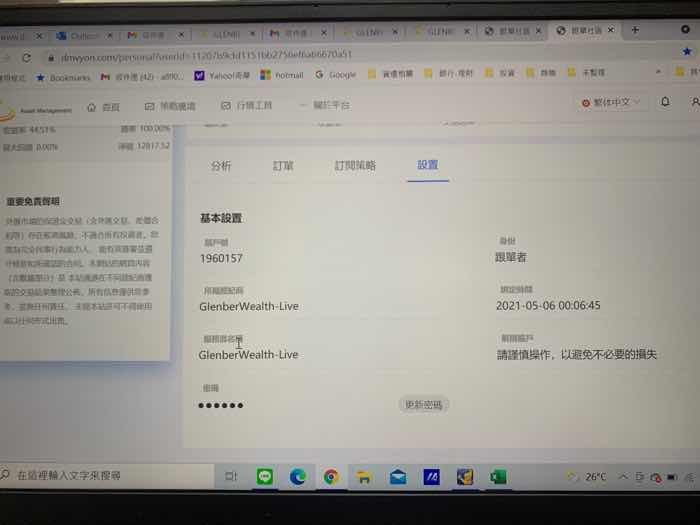The width and height of the screenshot is (700, 525).
Task: Open the weather 26°C tray widget
Action: 587,476
